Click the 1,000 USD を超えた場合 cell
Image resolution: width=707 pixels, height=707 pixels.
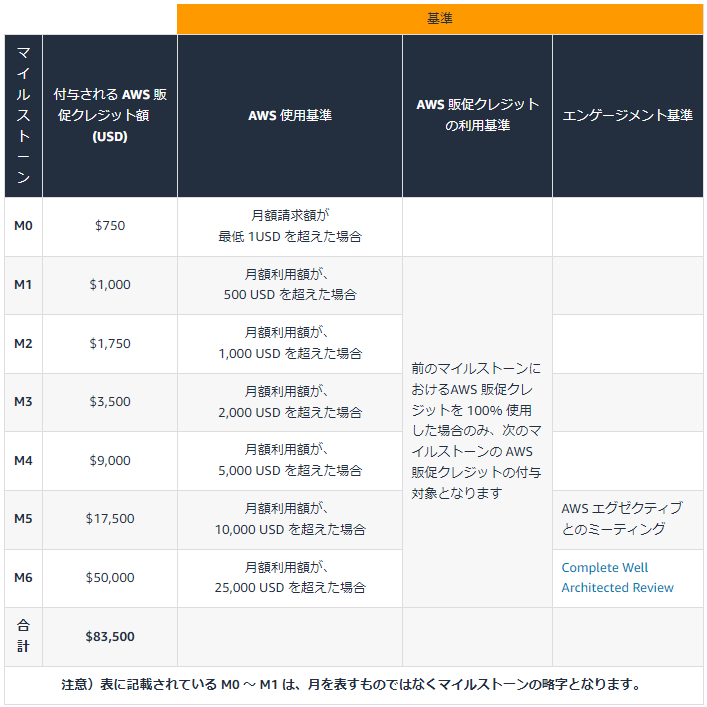(x=290, y=344)
